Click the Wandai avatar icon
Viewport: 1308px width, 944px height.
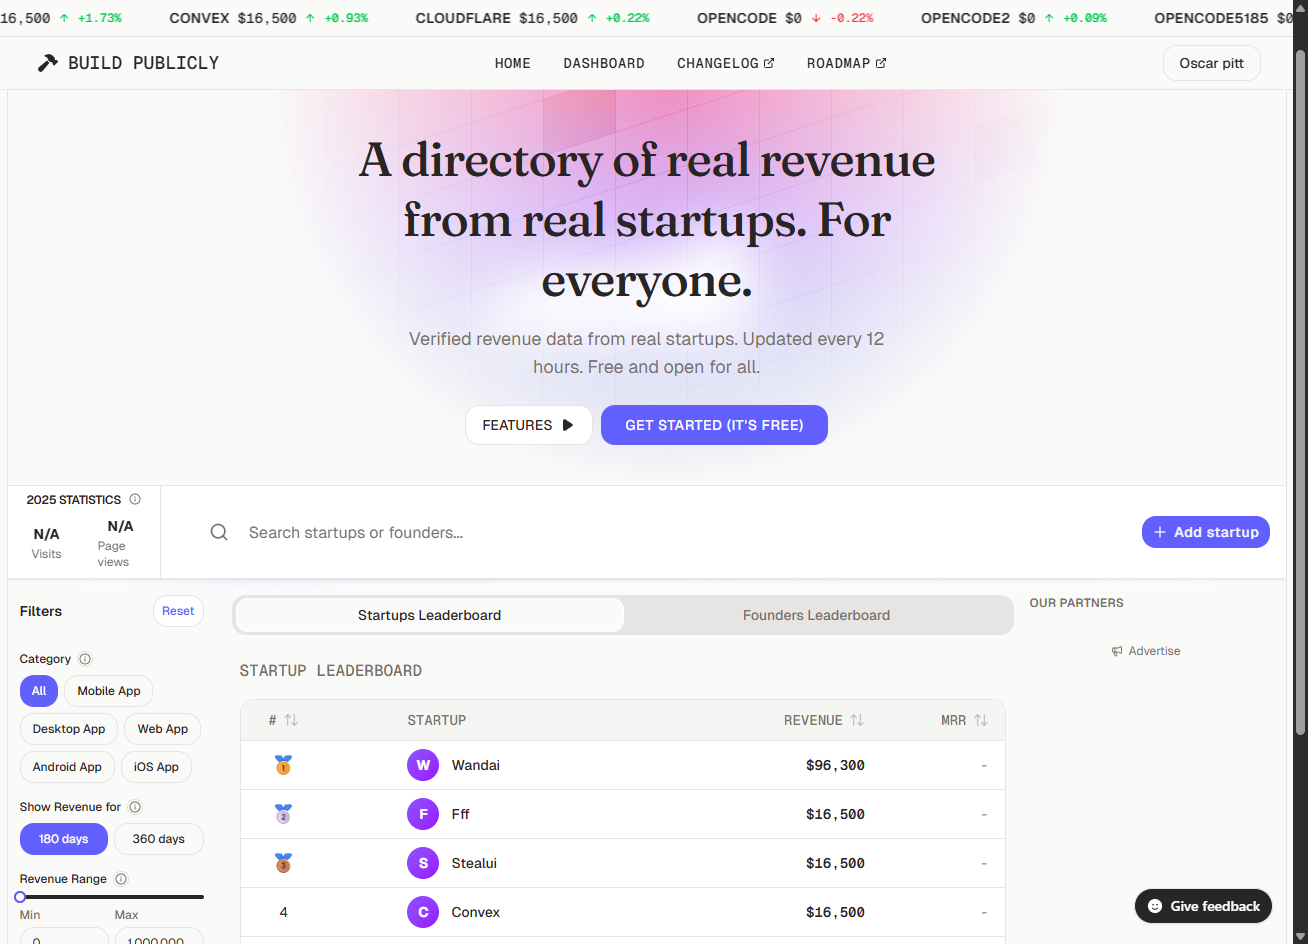423,765
